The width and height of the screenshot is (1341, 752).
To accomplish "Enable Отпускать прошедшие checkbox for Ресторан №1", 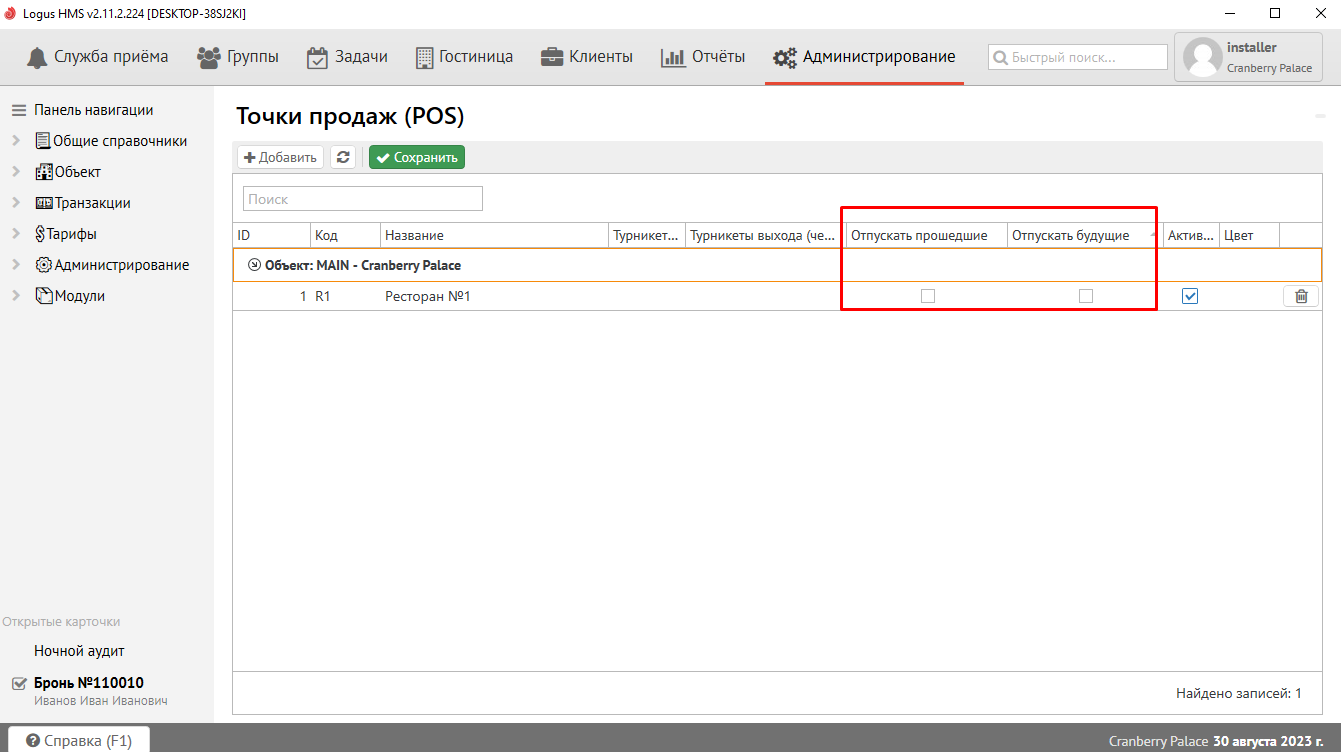I will click(928, 296).
